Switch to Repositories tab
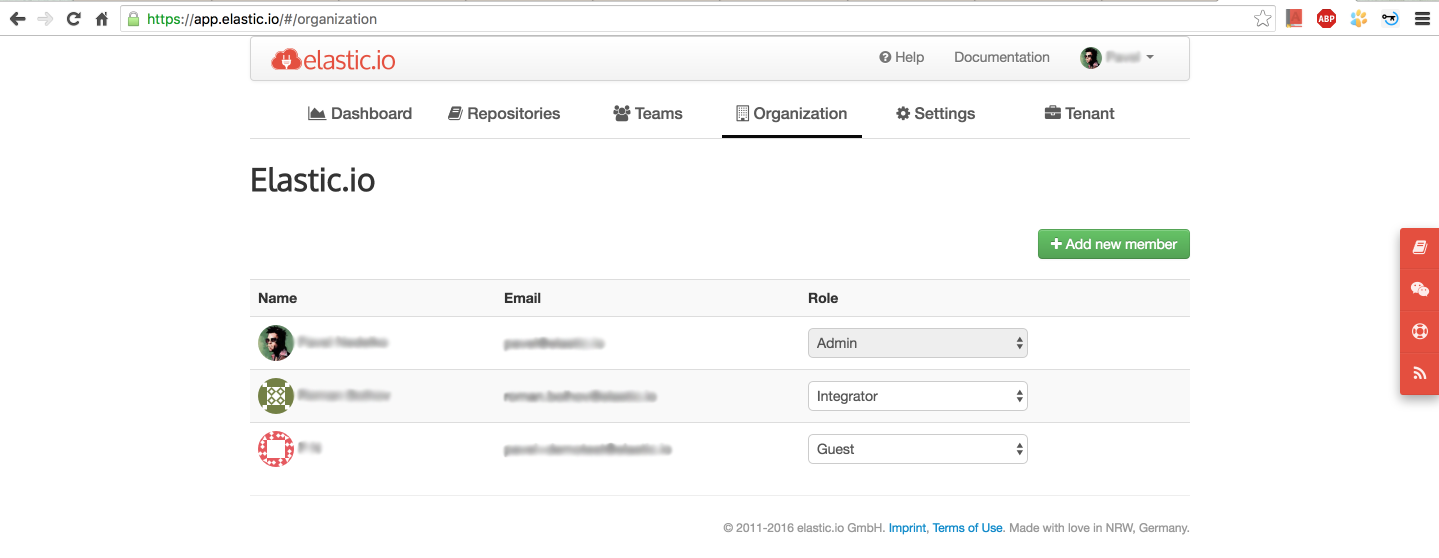Screen dimensions: 1439x558 [x=504, y=113]
